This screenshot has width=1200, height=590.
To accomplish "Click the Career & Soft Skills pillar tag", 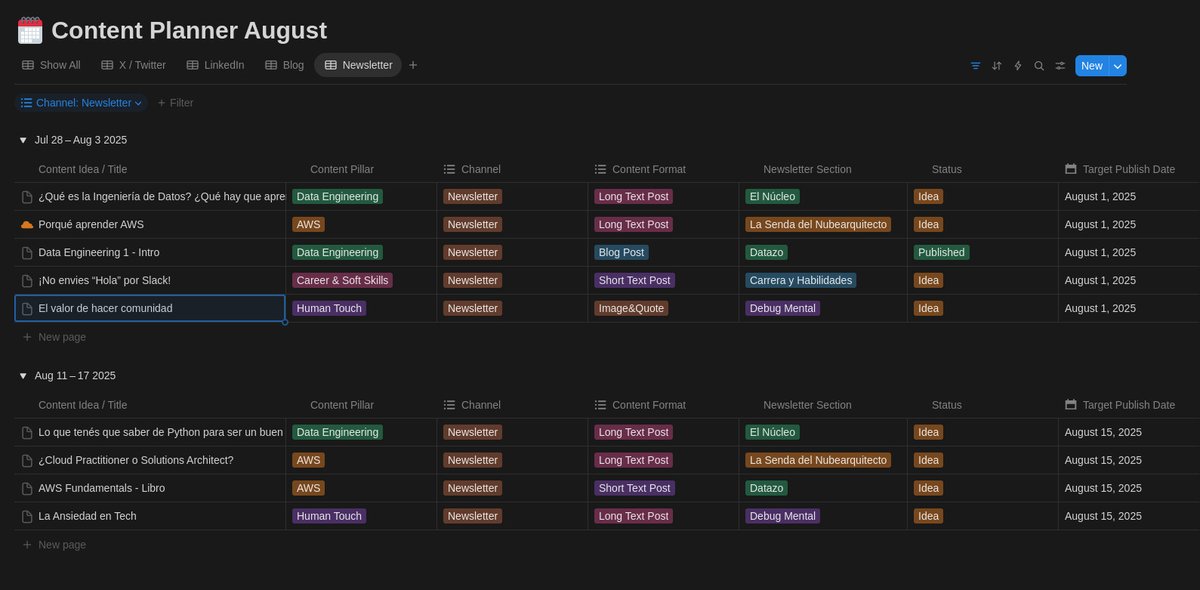I will pyautogui.click(x=342, y=281).
